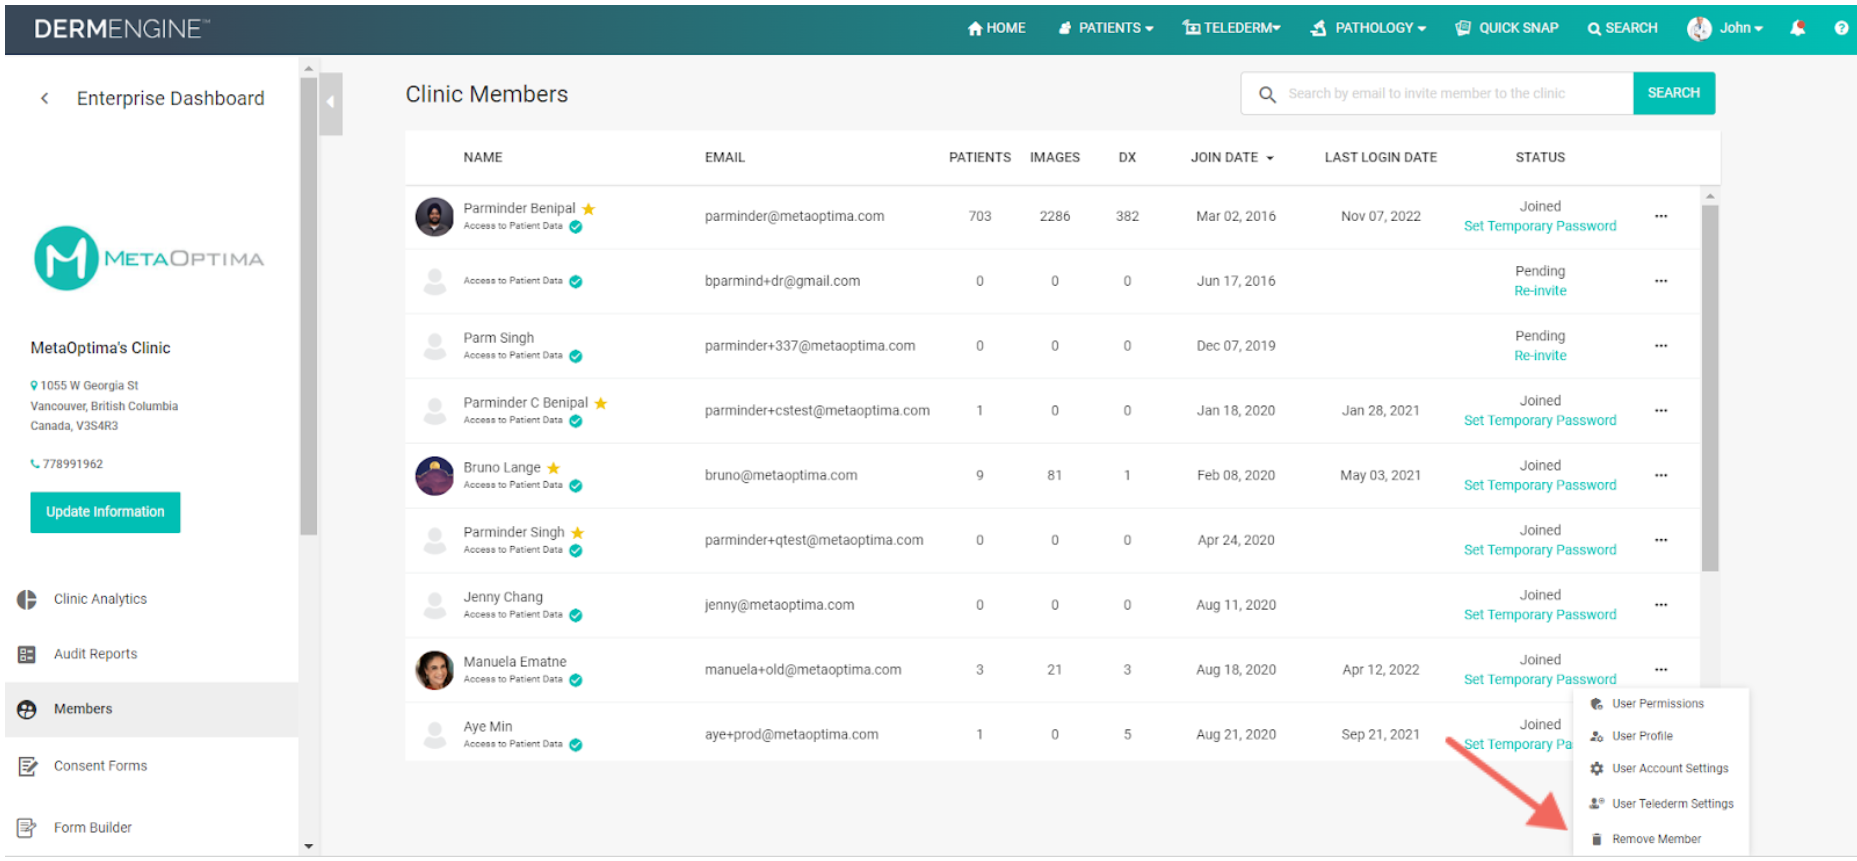Open the three-dot menu for Manuela Ematne
The image size is (1857, 861).
click(1661, 670)
